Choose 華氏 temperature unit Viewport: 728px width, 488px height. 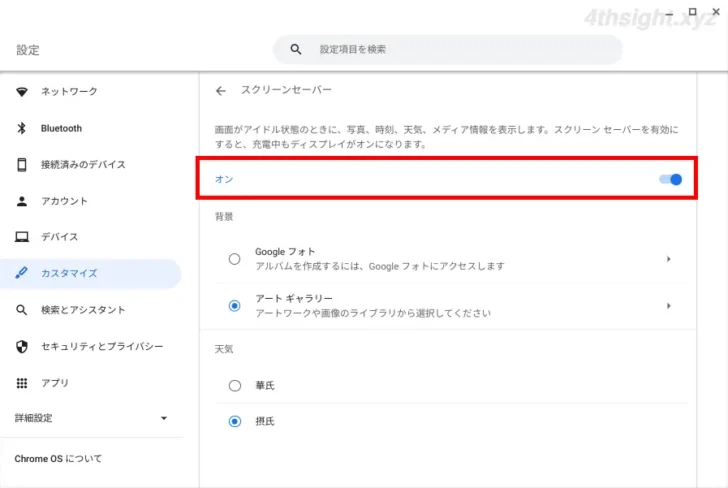pyautogui.click(x=234, y=385)
